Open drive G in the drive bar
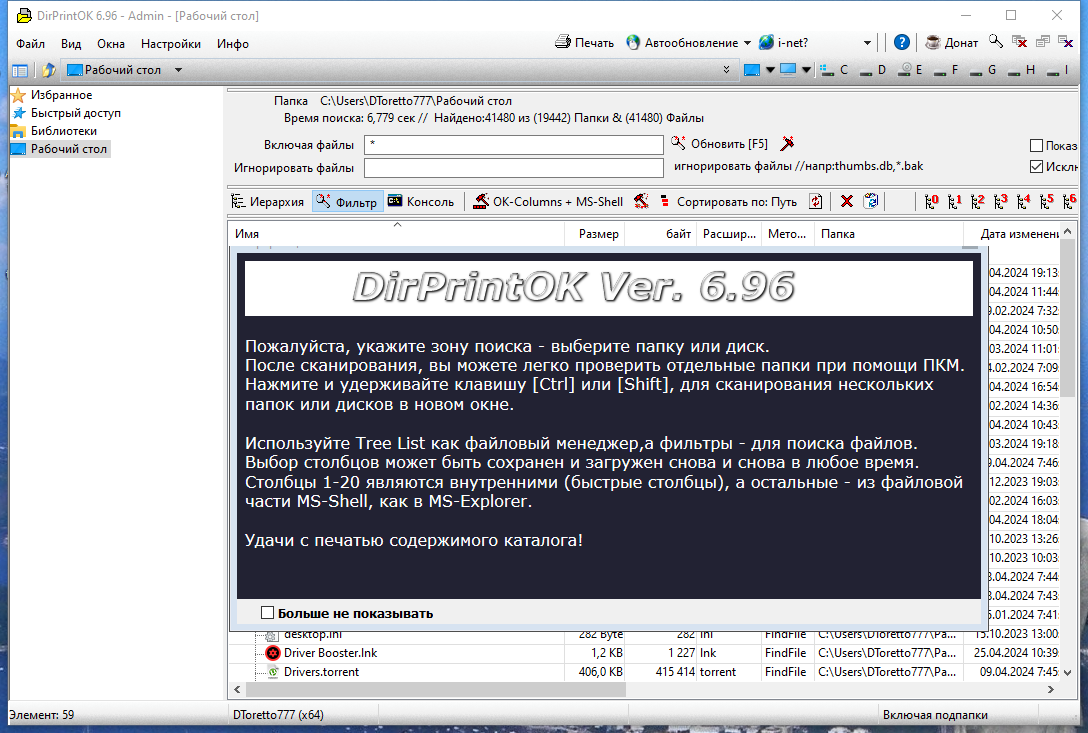 [x=983, y=69]
